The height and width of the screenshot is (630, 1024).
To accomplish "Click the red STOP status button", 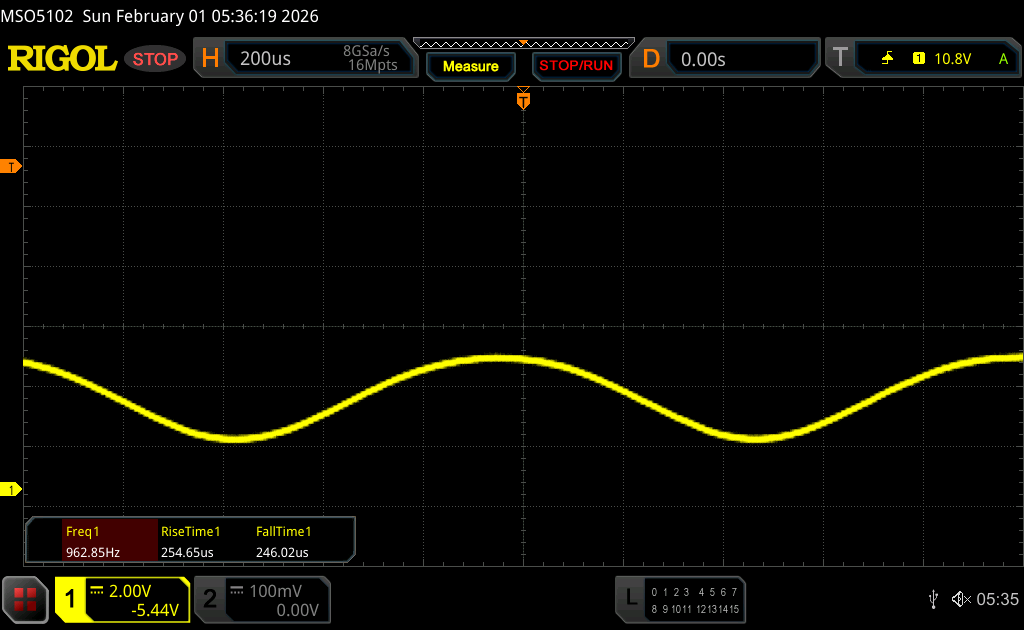I will 155,59.
